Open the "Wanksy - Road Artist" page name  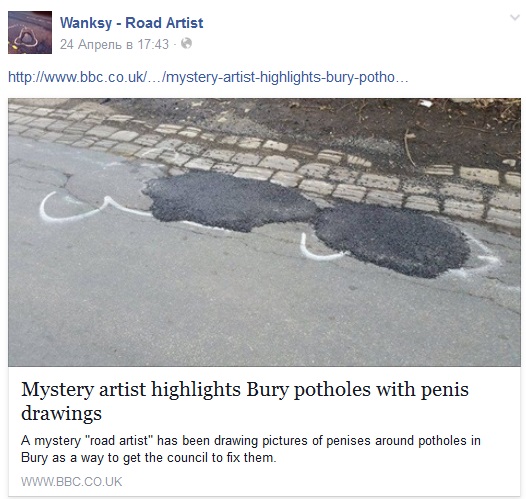pos(132,23)
